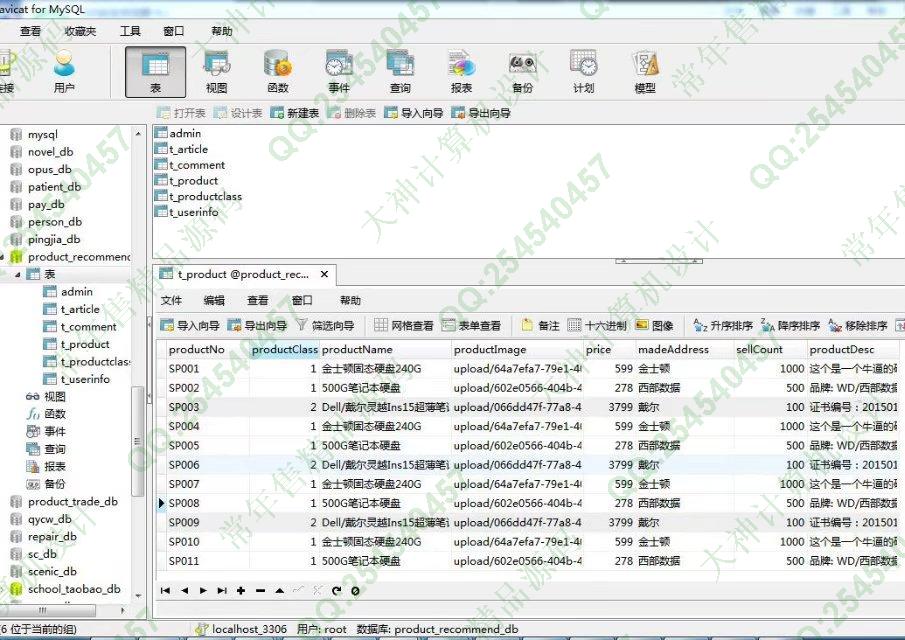Click the left tree vertical scrollbar
Screen dimensions: 905x640
(x=138, y=441)
